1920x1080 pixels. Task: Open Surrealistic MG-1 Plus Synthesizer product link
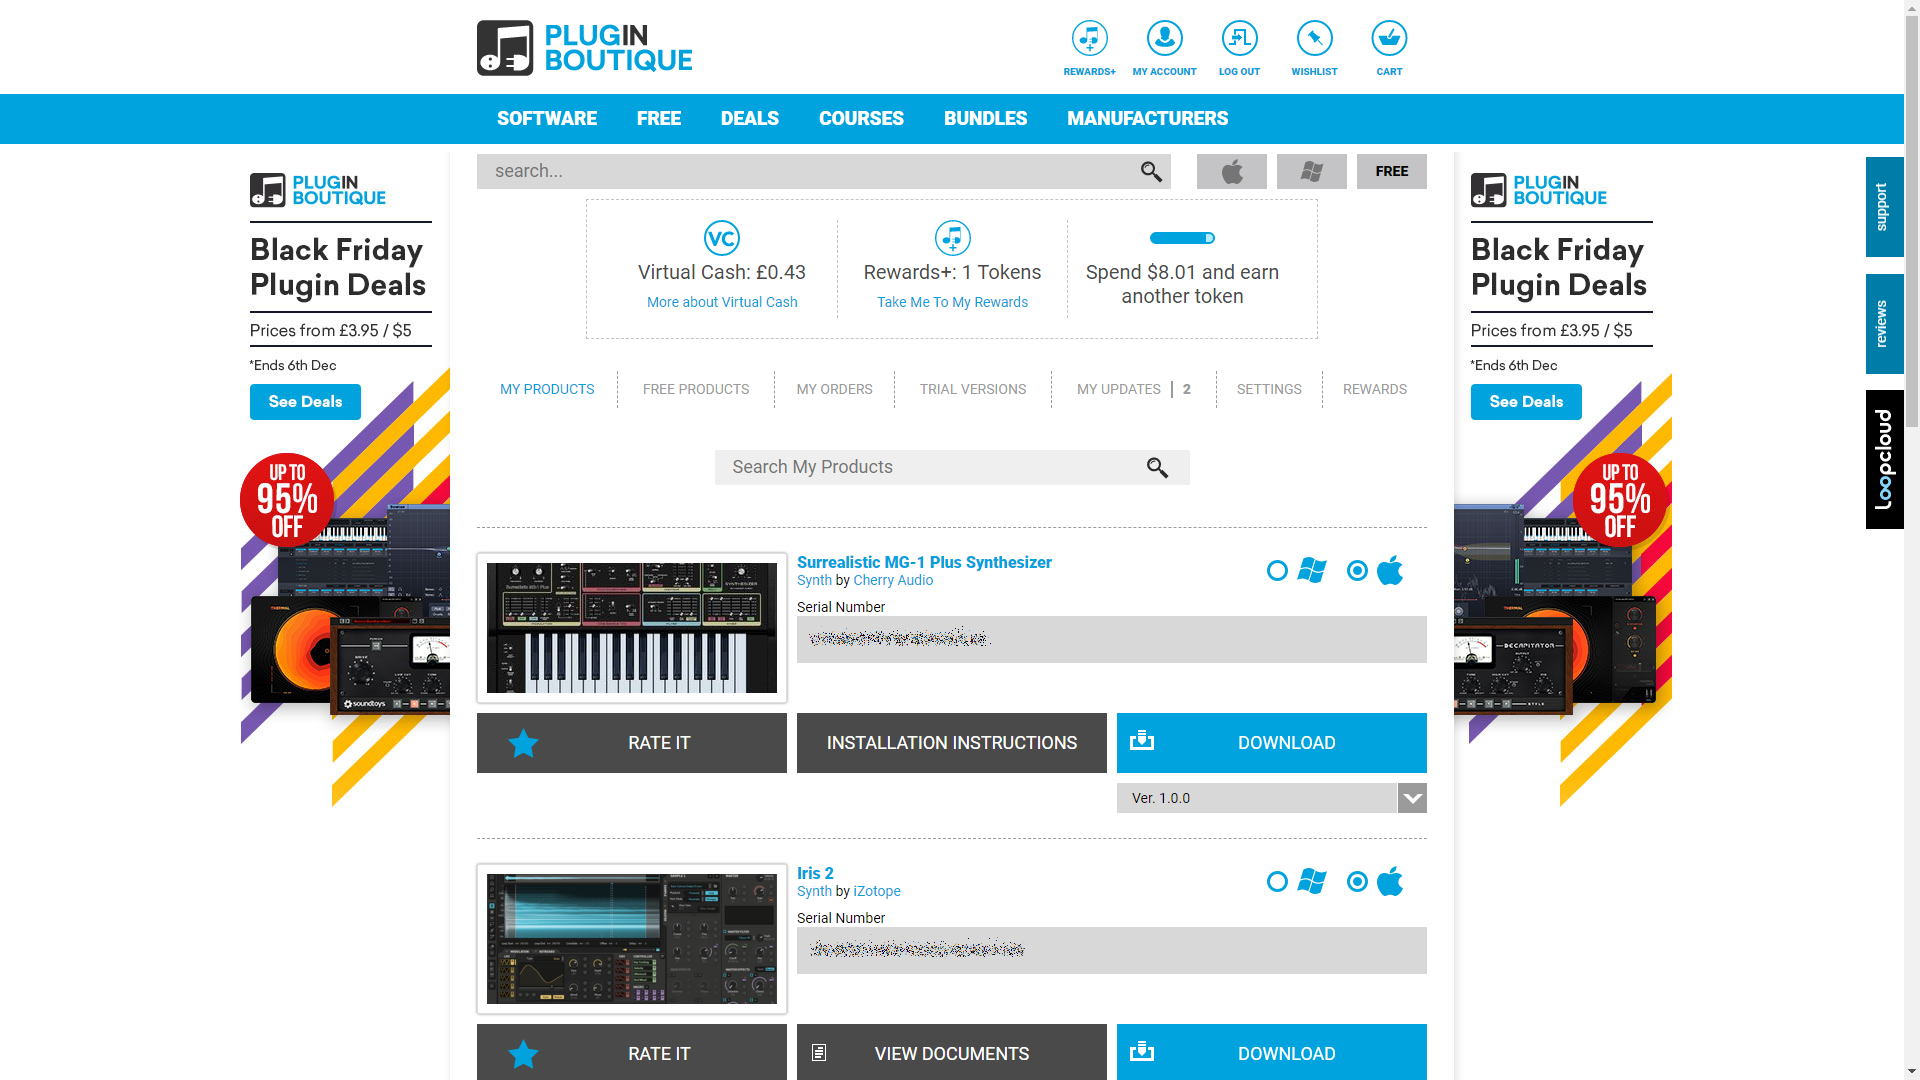[924, 563]
